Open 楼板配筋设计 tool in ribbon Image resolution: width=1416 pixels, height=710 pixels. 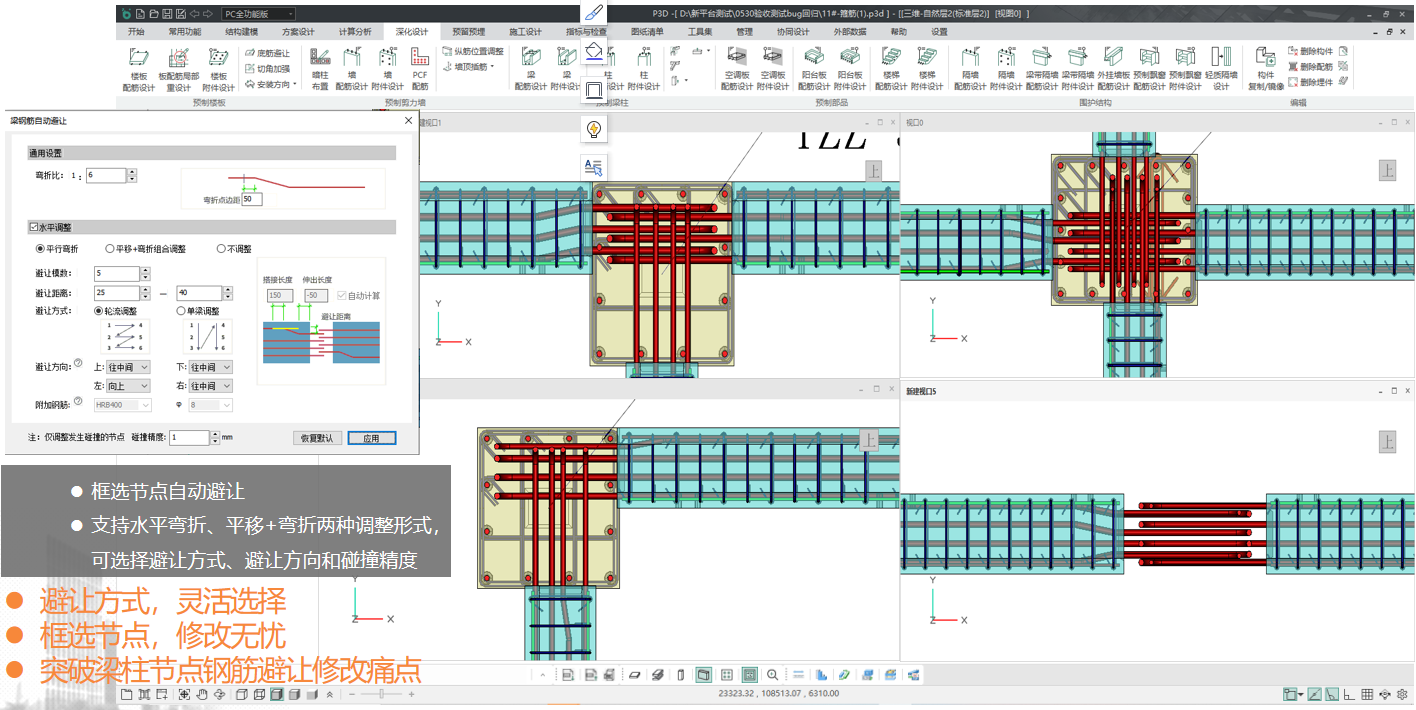(139, 67)
